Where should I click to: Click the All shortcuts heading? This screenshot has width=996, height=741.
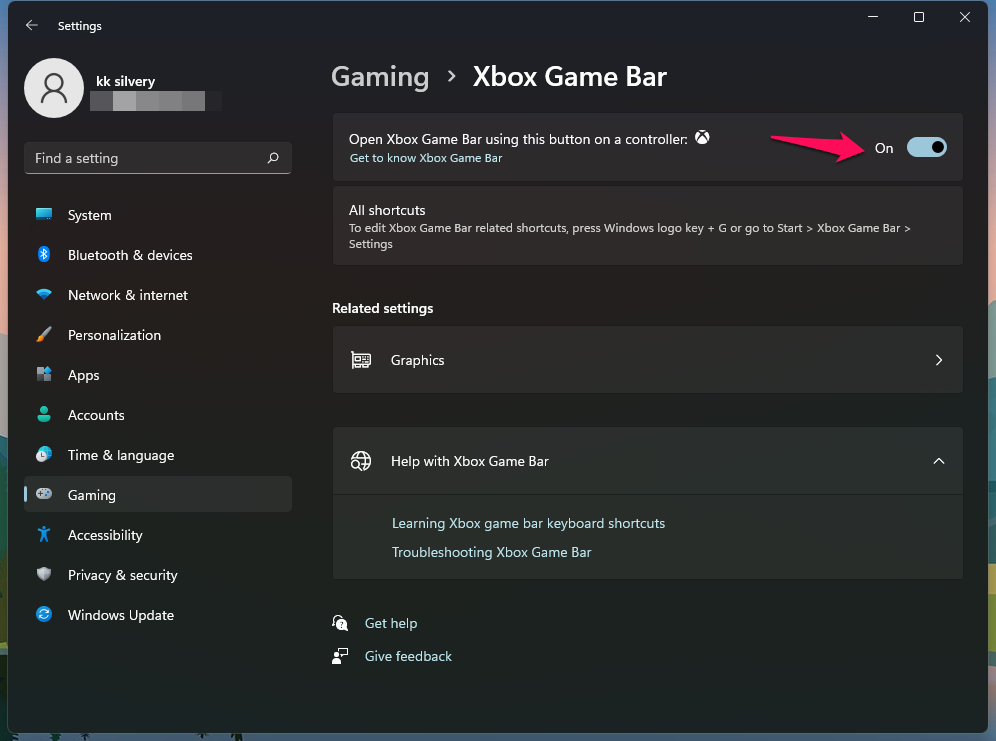point(387,210)
